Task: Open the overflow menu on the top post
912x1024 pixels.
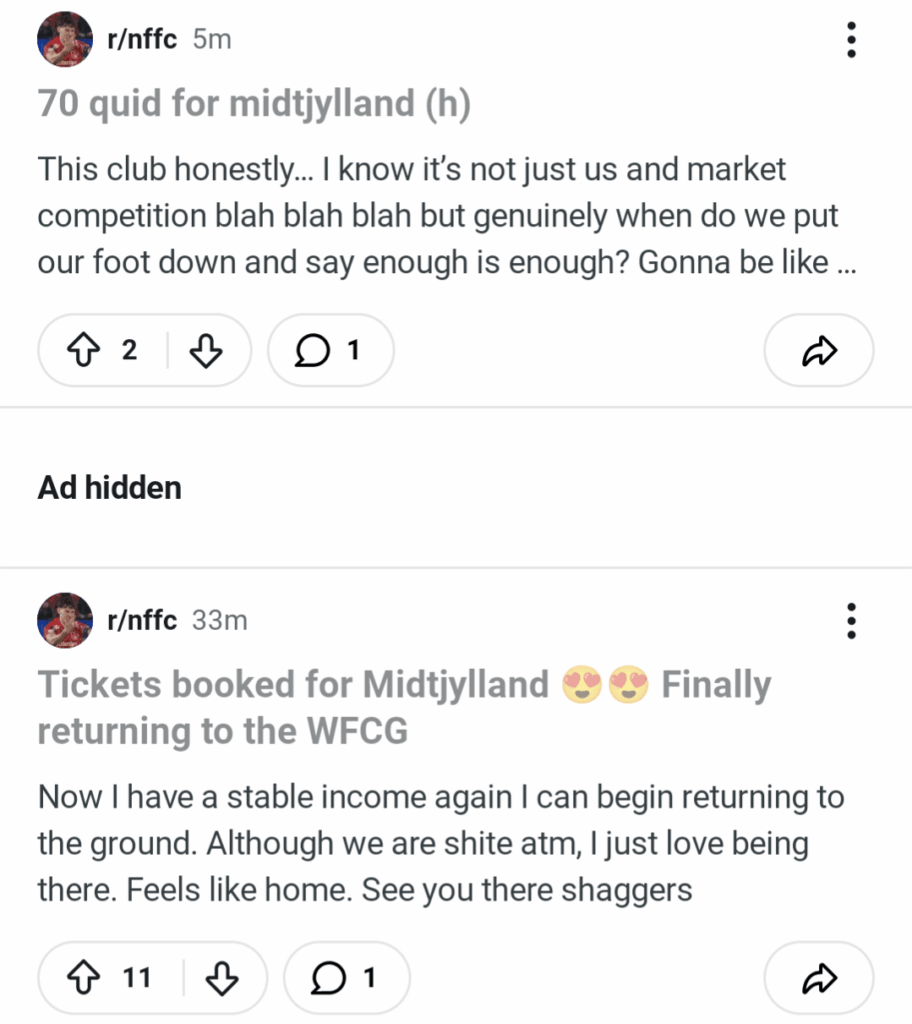Action: (851, 39)
